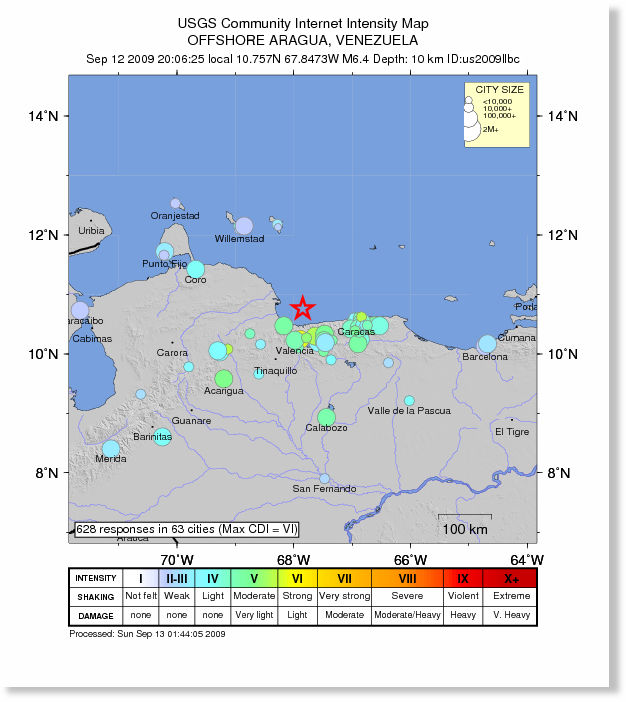Click intensity V legend swatch
The width and height of the screenshot is (626, 702).
coord(254,578)
